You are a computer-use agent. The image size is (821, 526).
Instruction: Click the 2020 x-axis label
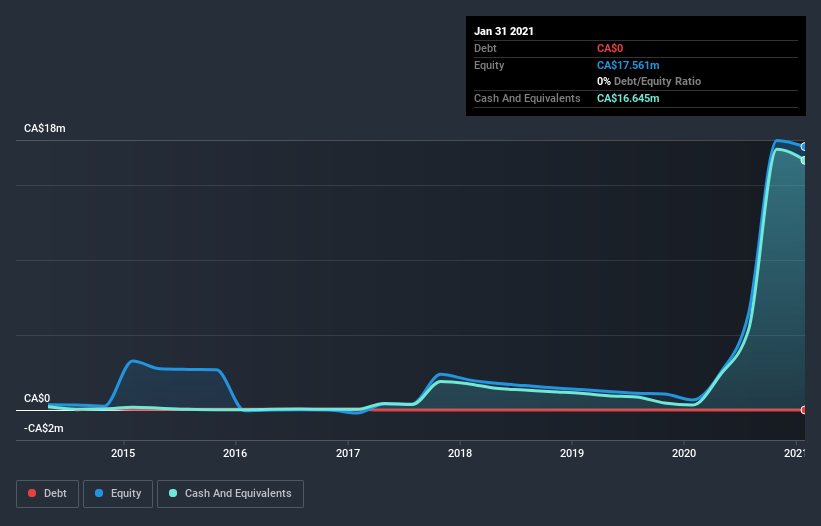click(x=684, y=453)
